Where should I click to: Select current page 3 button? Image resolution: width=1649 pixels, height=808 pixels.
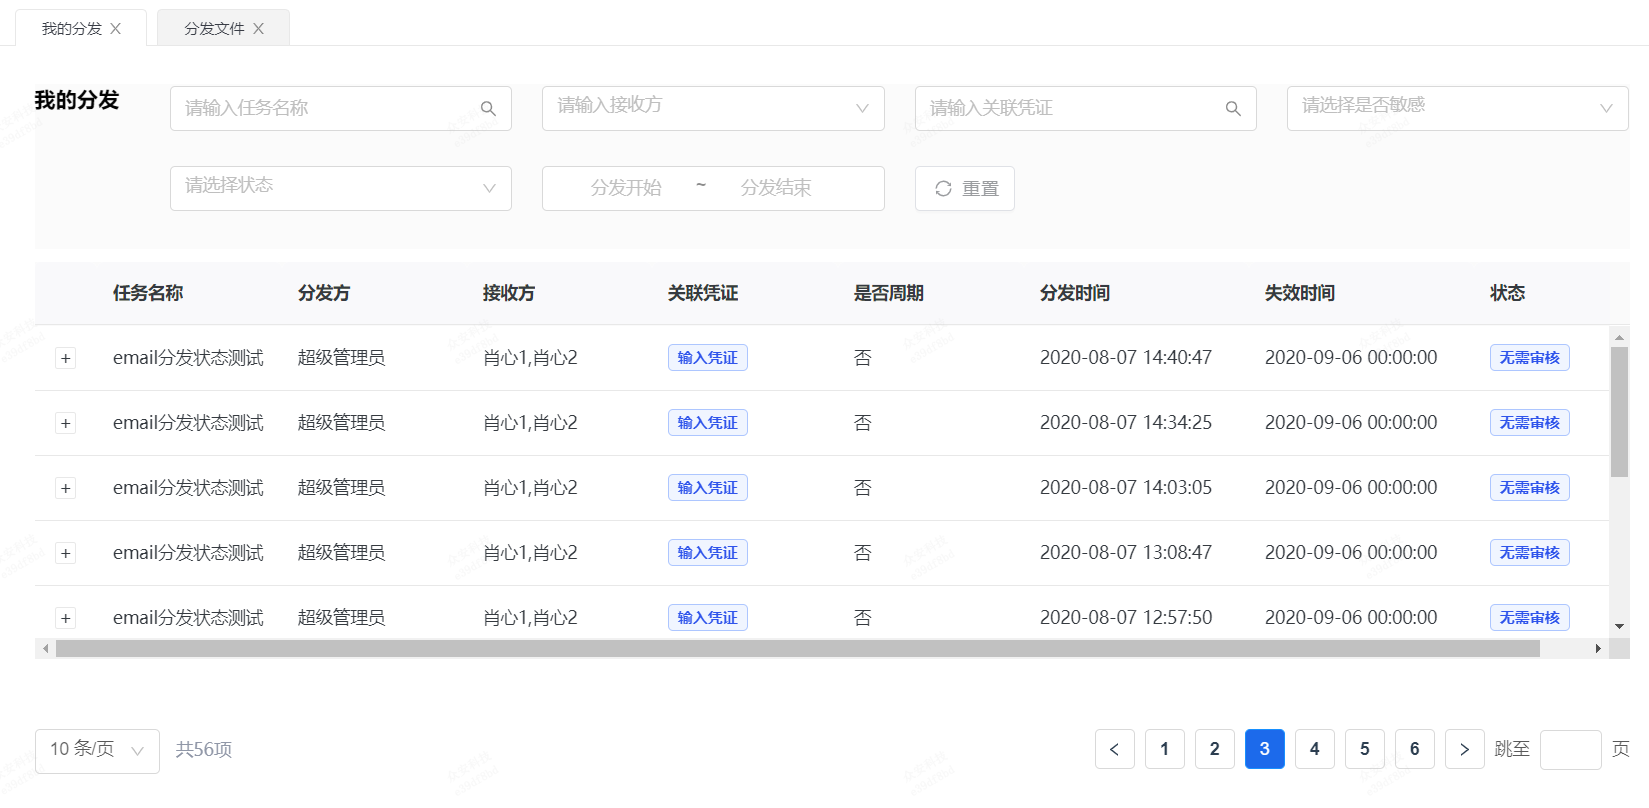tap(1265, 749)
